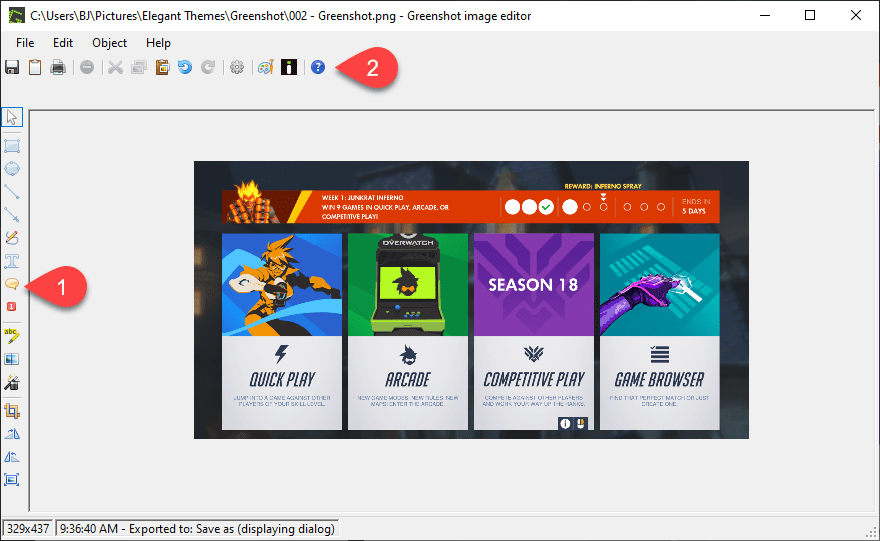
Task: Click the blue help question mark icon
Action: (318, 68)
